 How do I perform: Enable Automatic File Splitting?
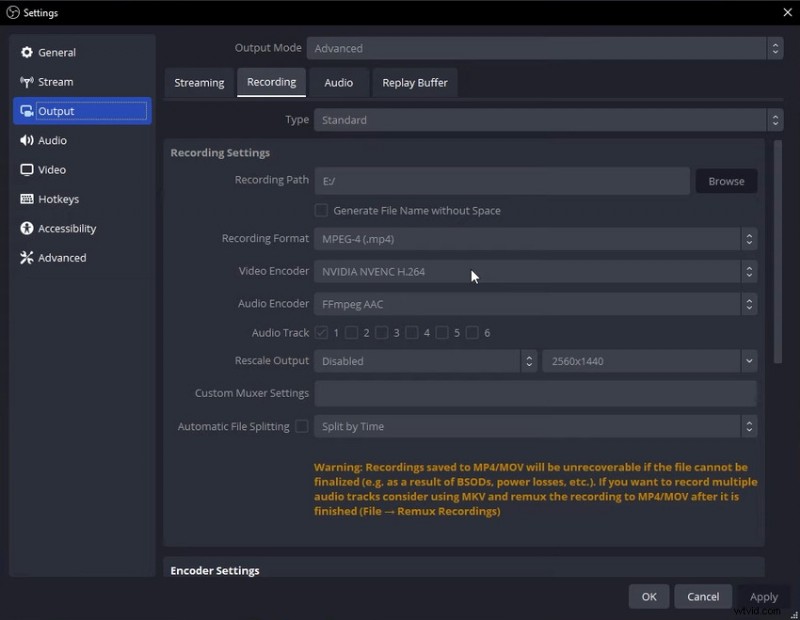303,425
